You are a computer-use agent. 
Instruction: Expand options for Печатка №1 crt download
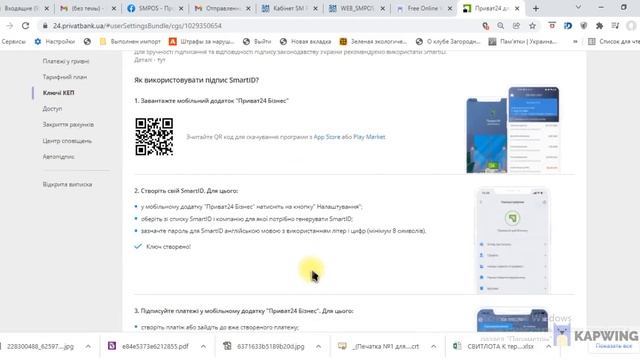coord(433,347)
